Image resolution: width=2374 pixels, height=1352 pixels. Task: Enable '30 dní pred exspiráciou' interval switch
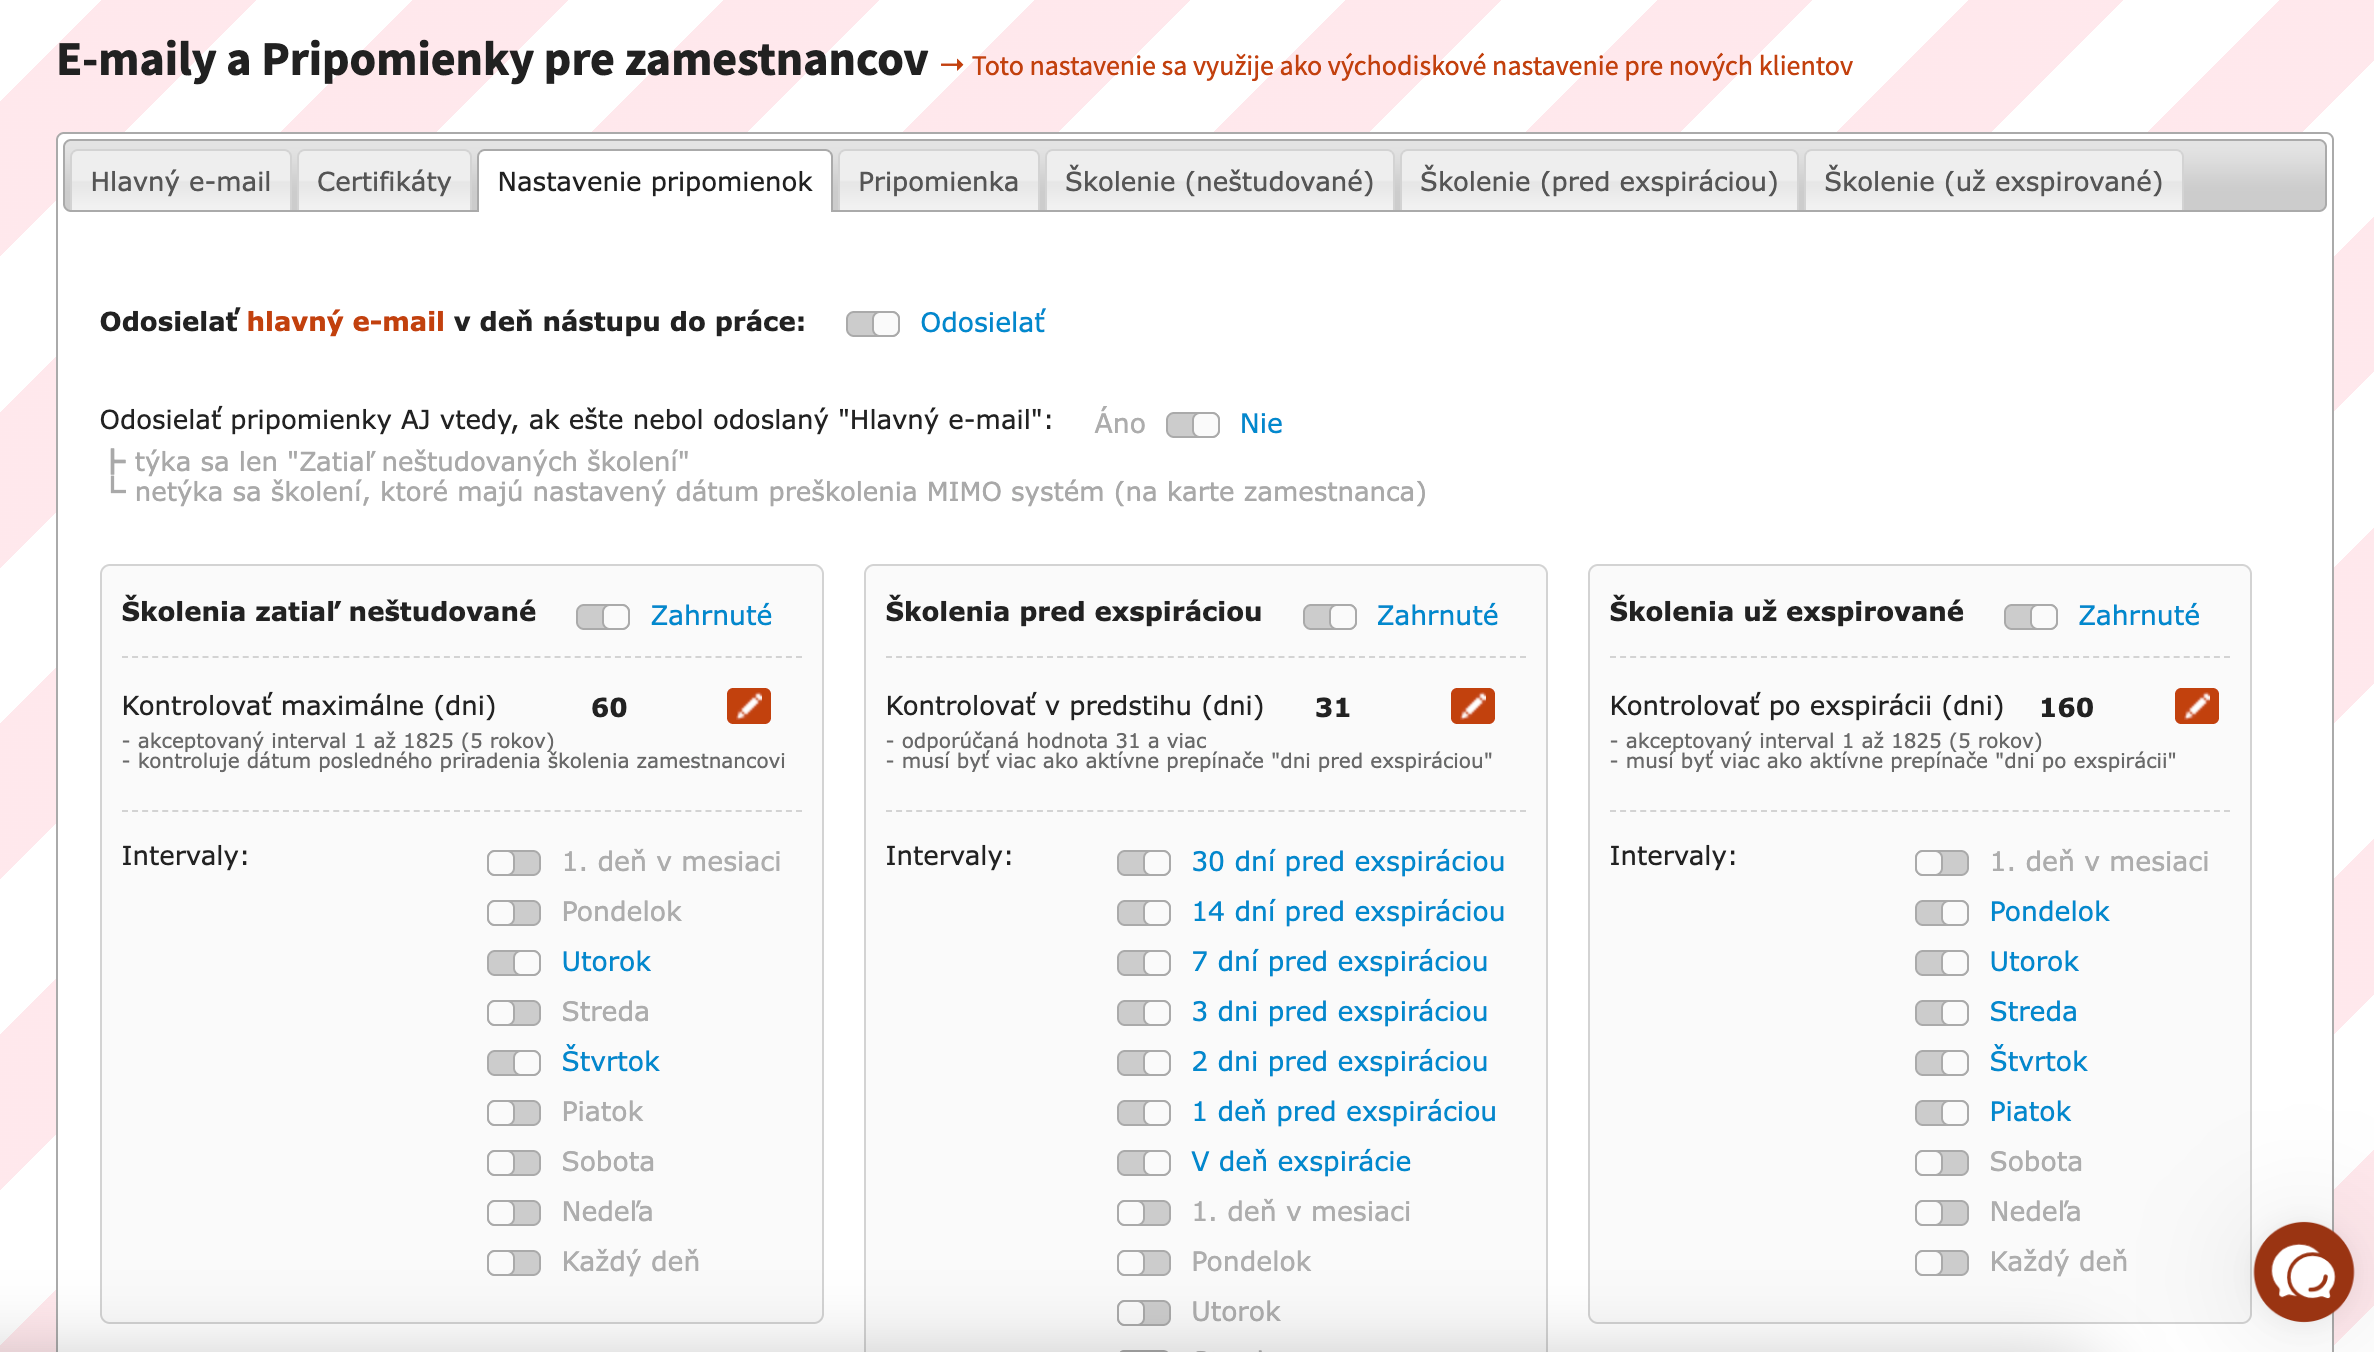pyautogui.click(x=1143, y=863)
